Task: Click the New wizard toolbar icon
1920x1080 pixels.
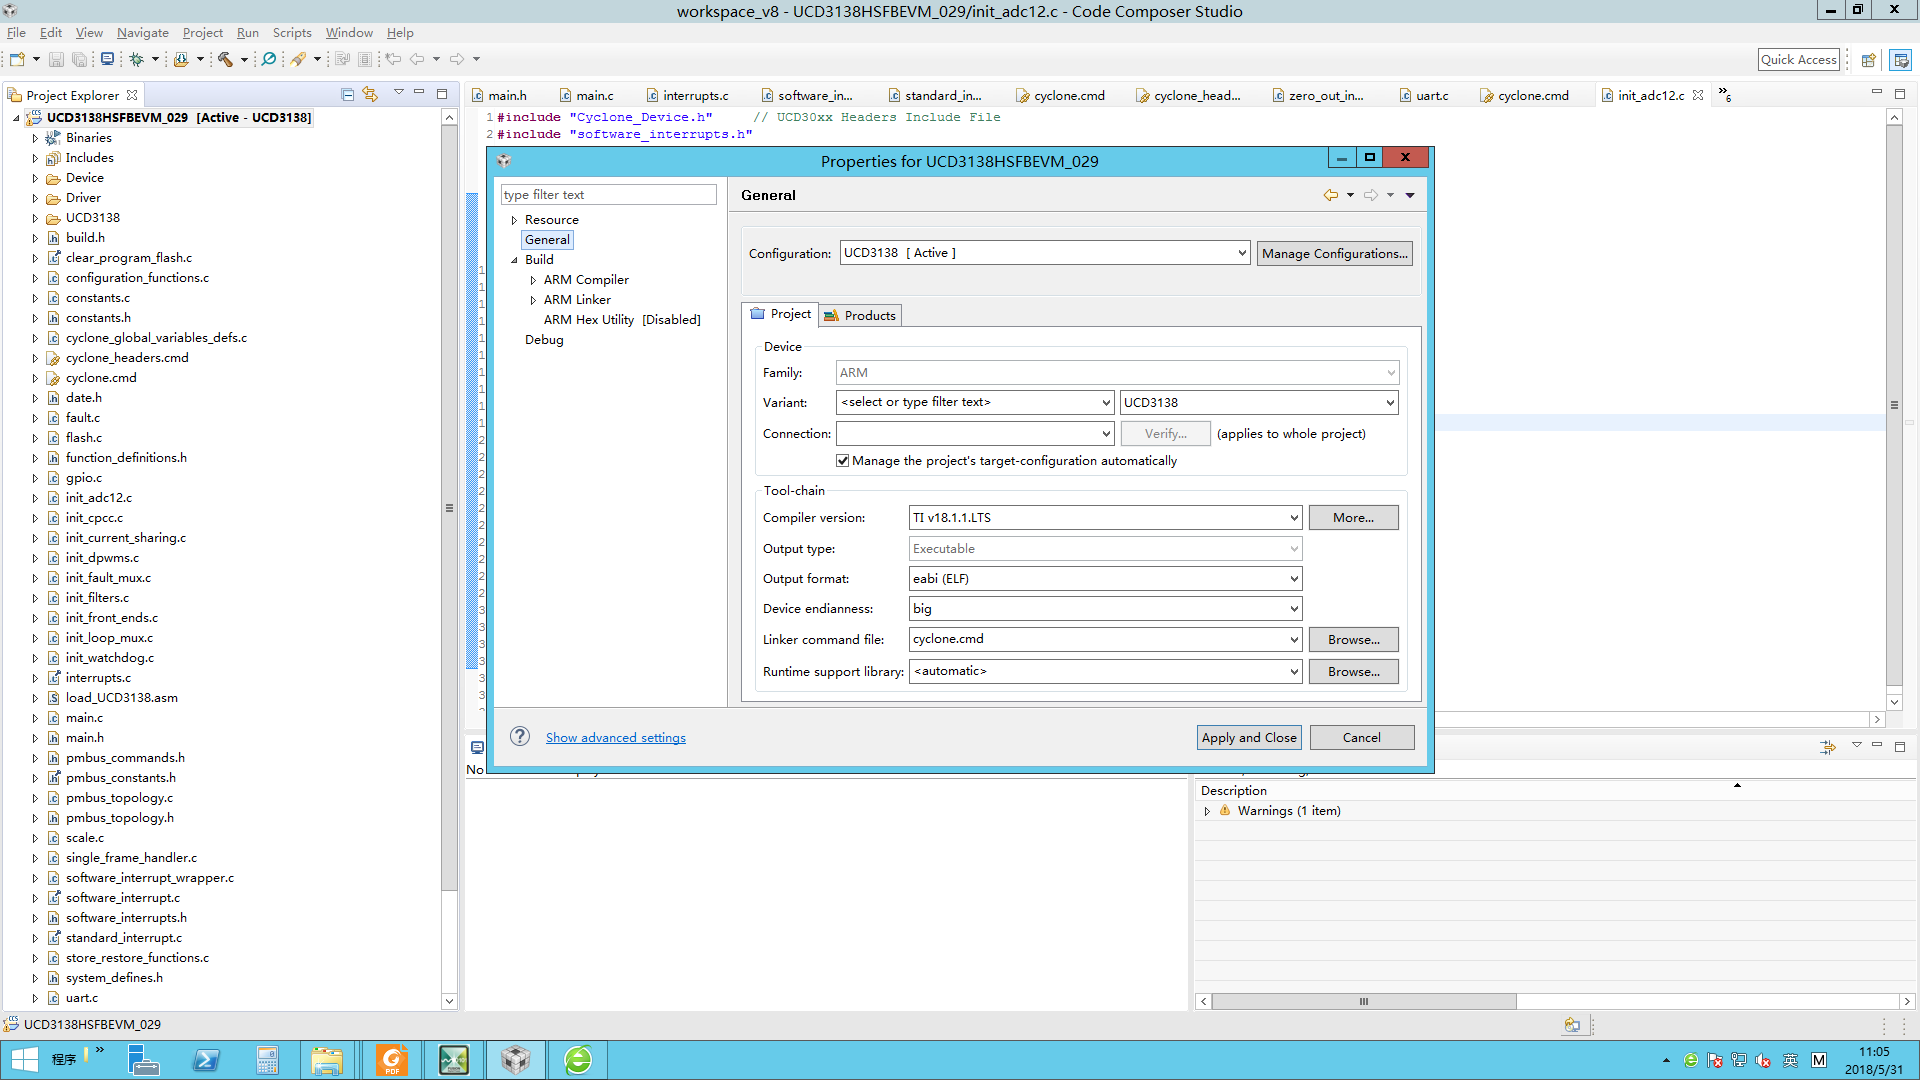Action: 17,60
